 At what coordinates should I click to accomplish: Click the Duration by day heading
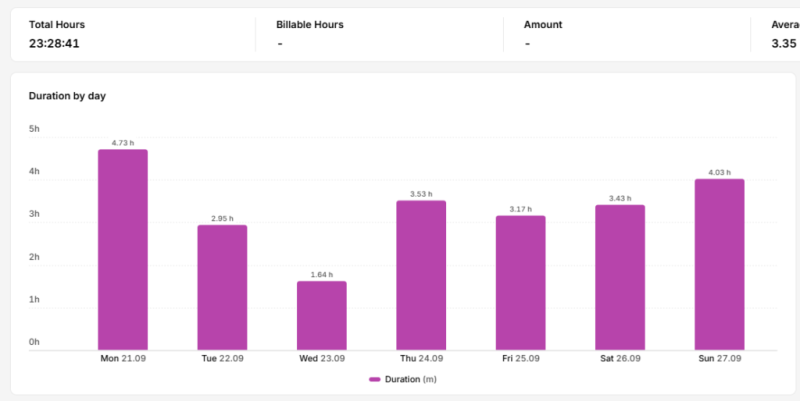click(67, 96)
